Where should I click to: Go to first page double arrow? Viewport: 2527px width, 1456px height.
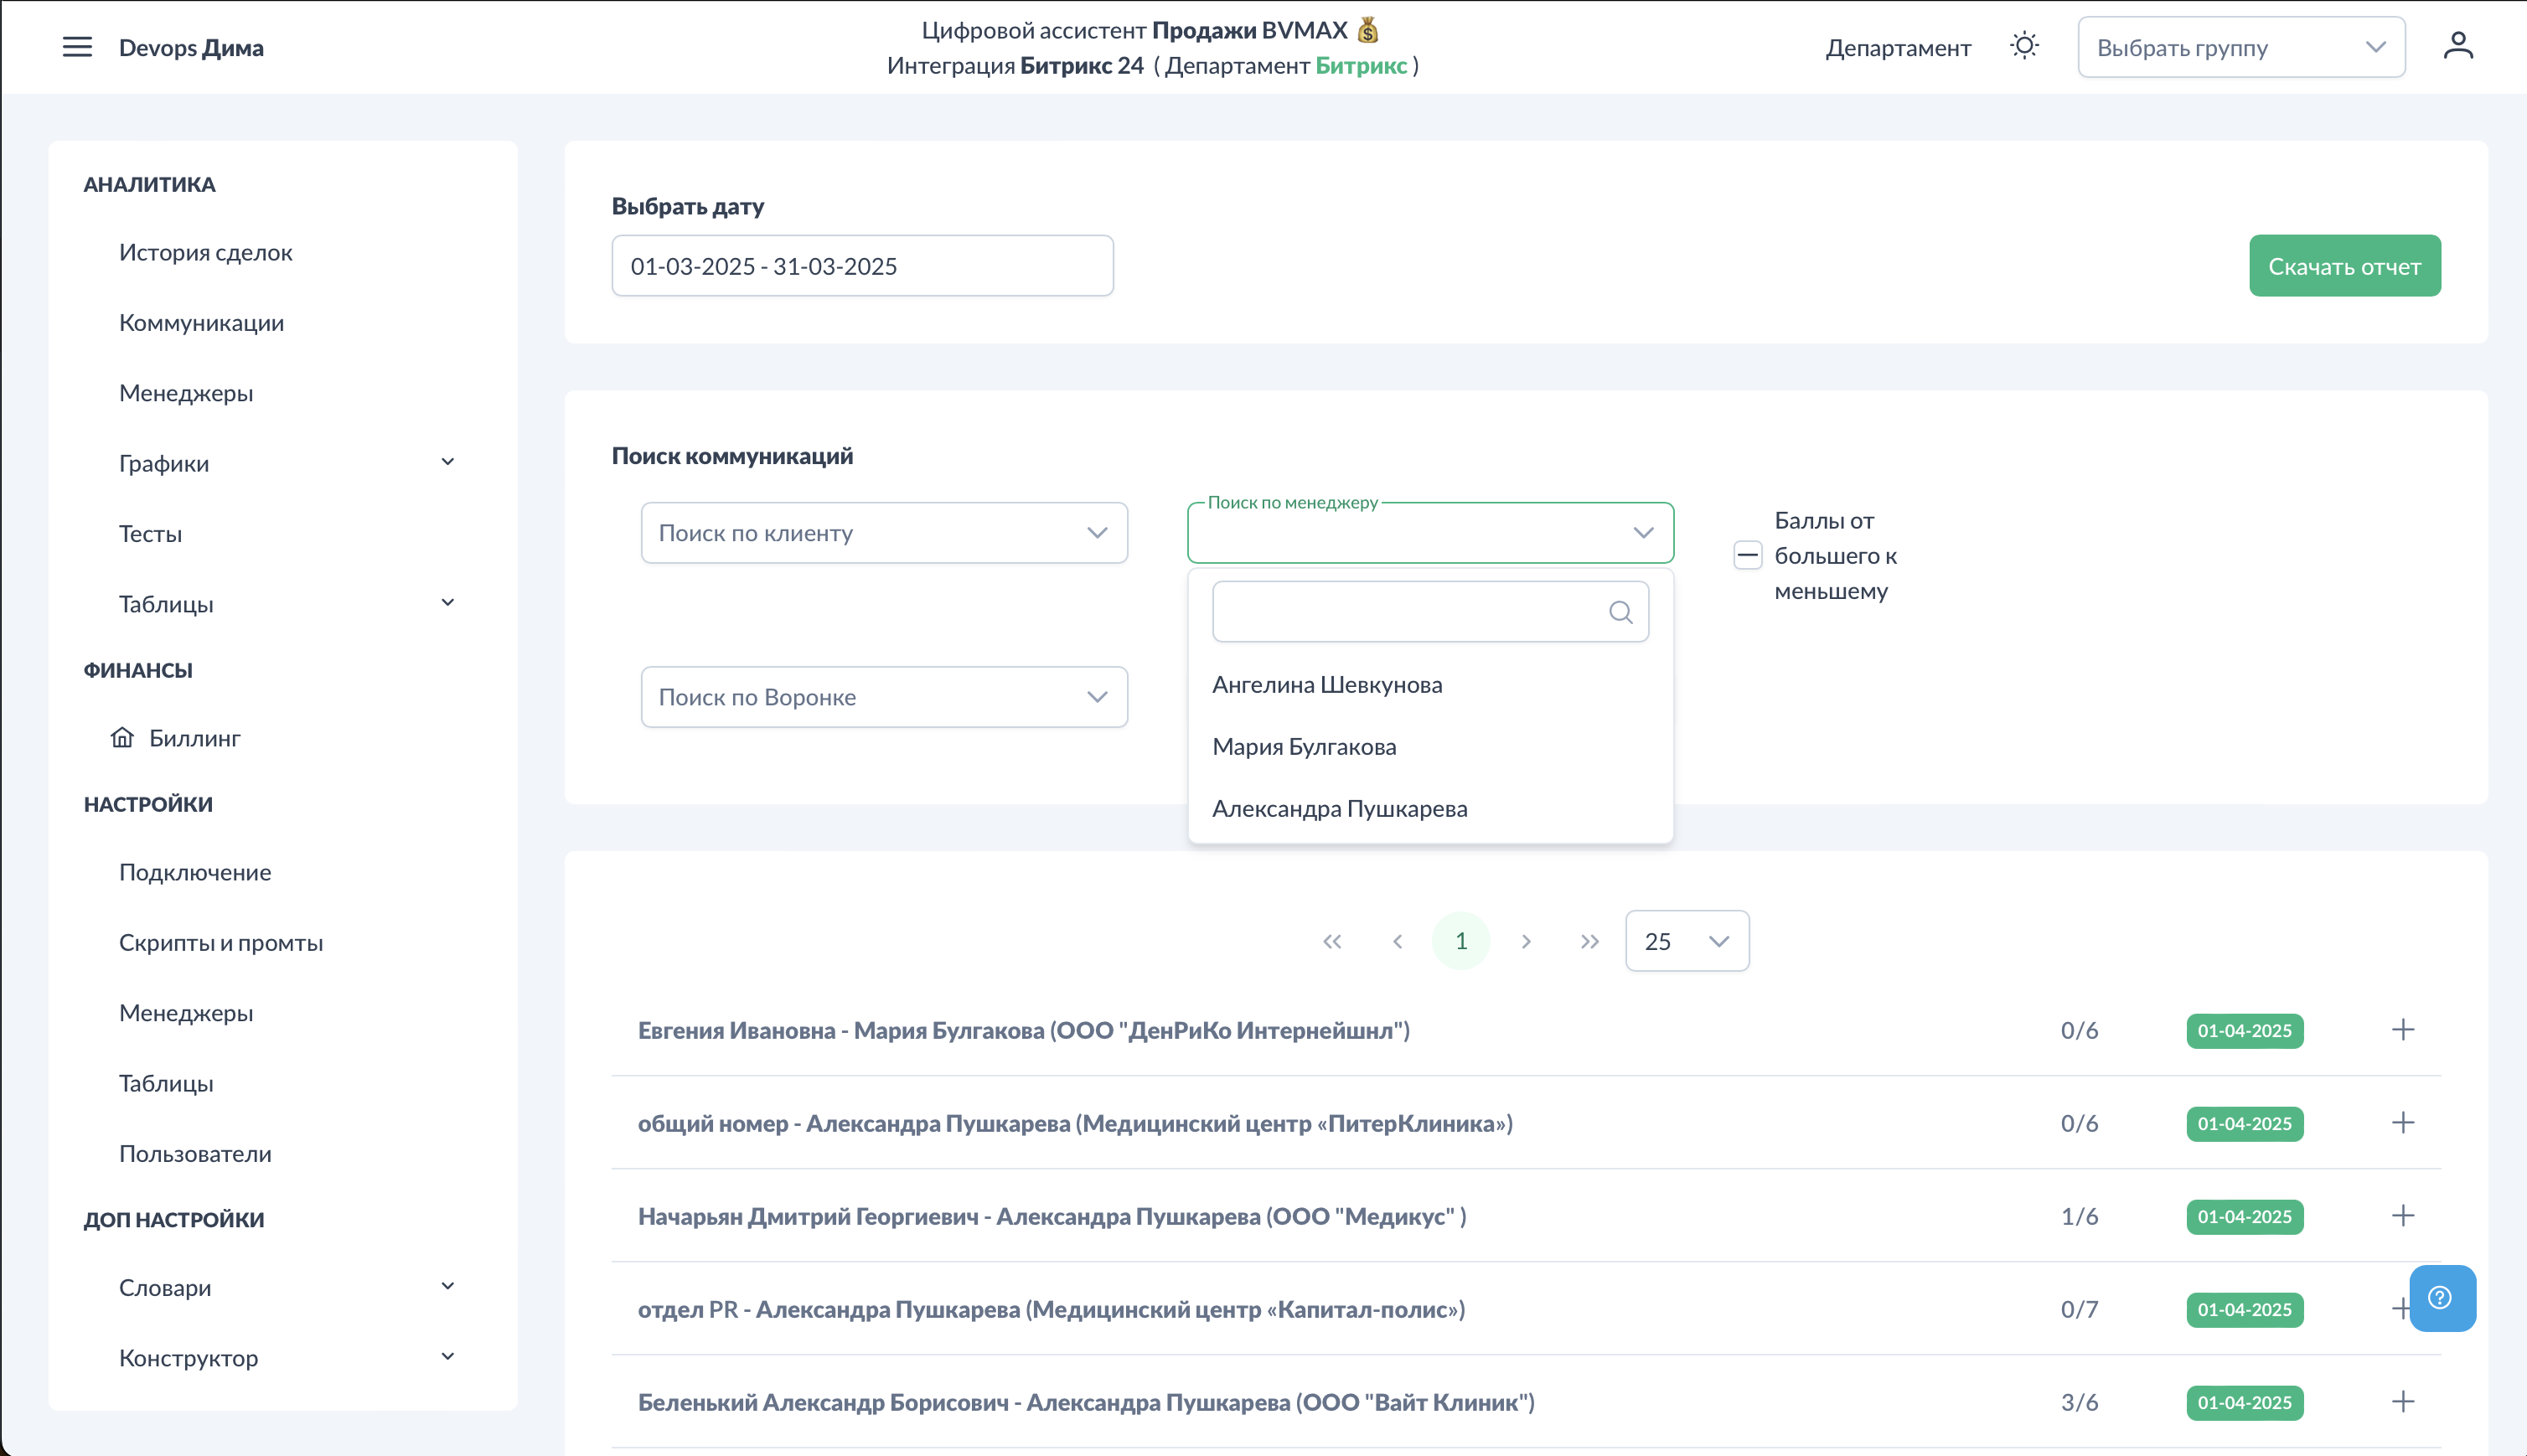(1332, 941)
